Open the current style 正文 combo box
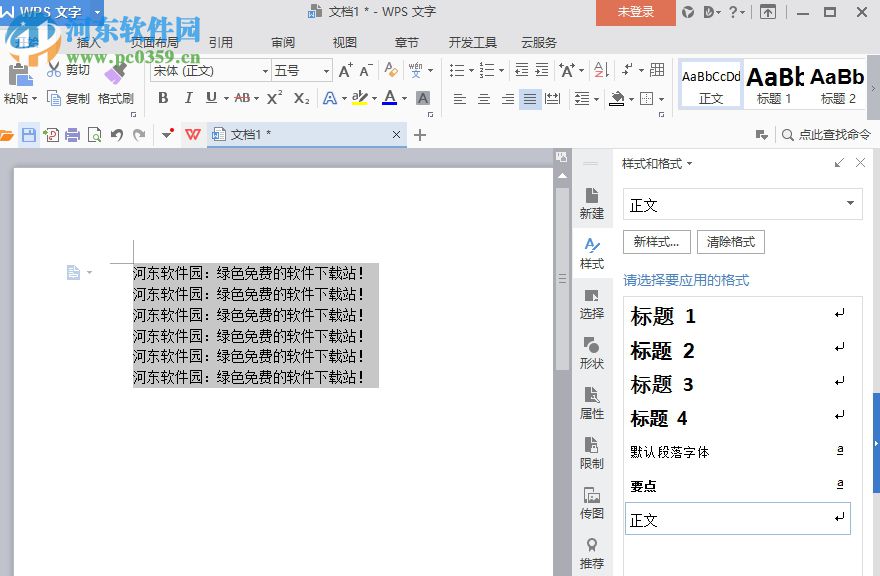The height and width of the screenshot is (576, 880). pyautogui.click(x=742, y=204)
